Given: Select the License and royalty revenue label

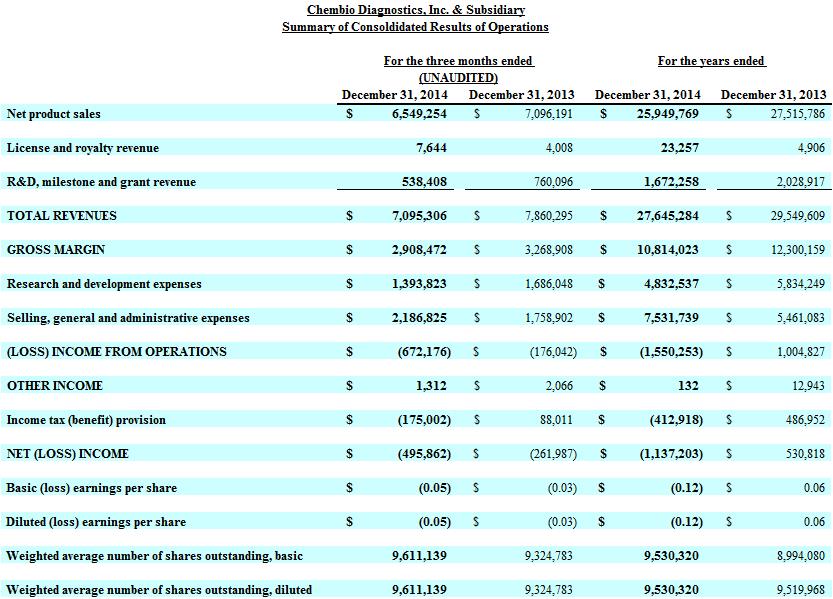Looking at the screenshot, I should [82, 148].
